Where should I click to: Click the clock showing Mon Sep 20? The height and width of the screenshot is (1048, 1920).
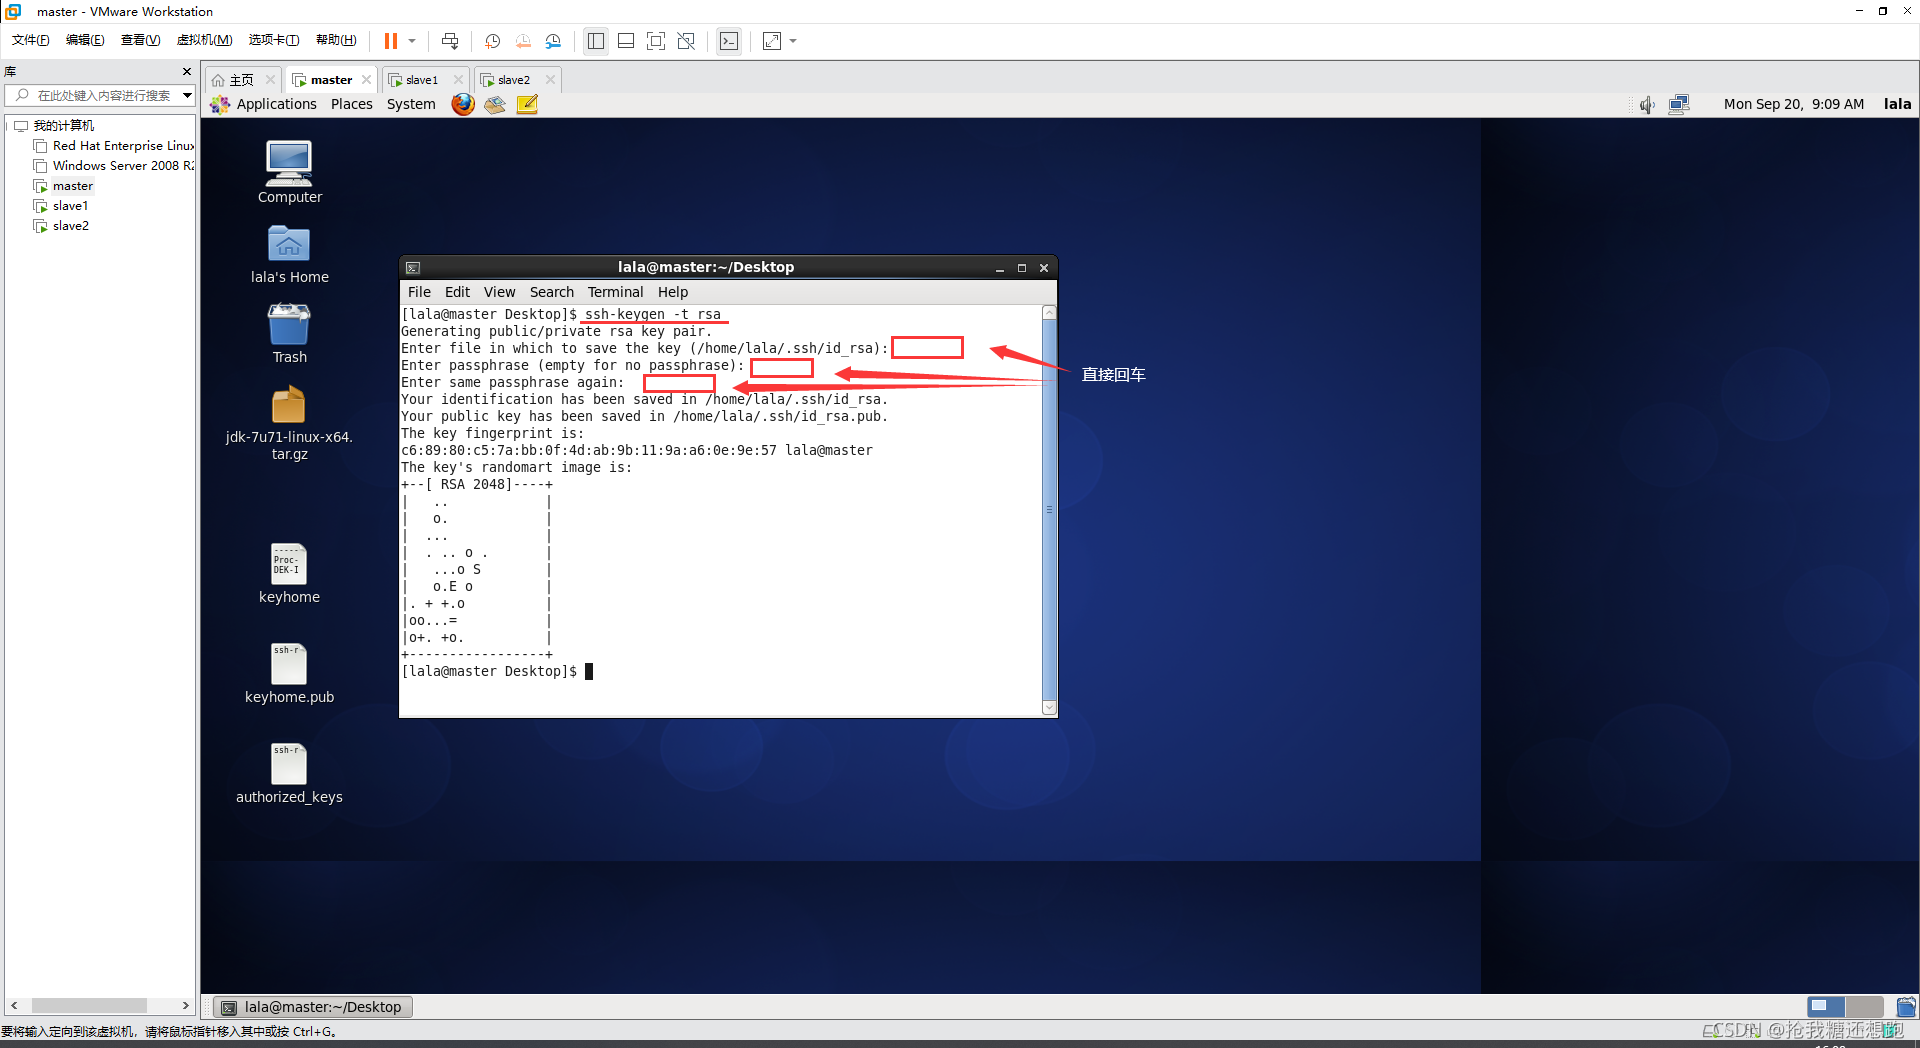[x=1794, y=104]
